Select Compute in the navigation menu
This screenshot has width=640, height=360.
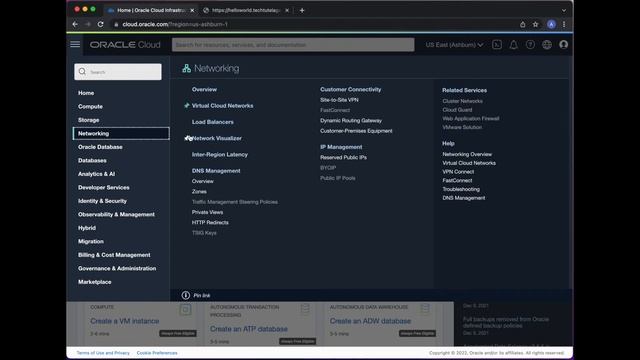(x=90, y=107)
